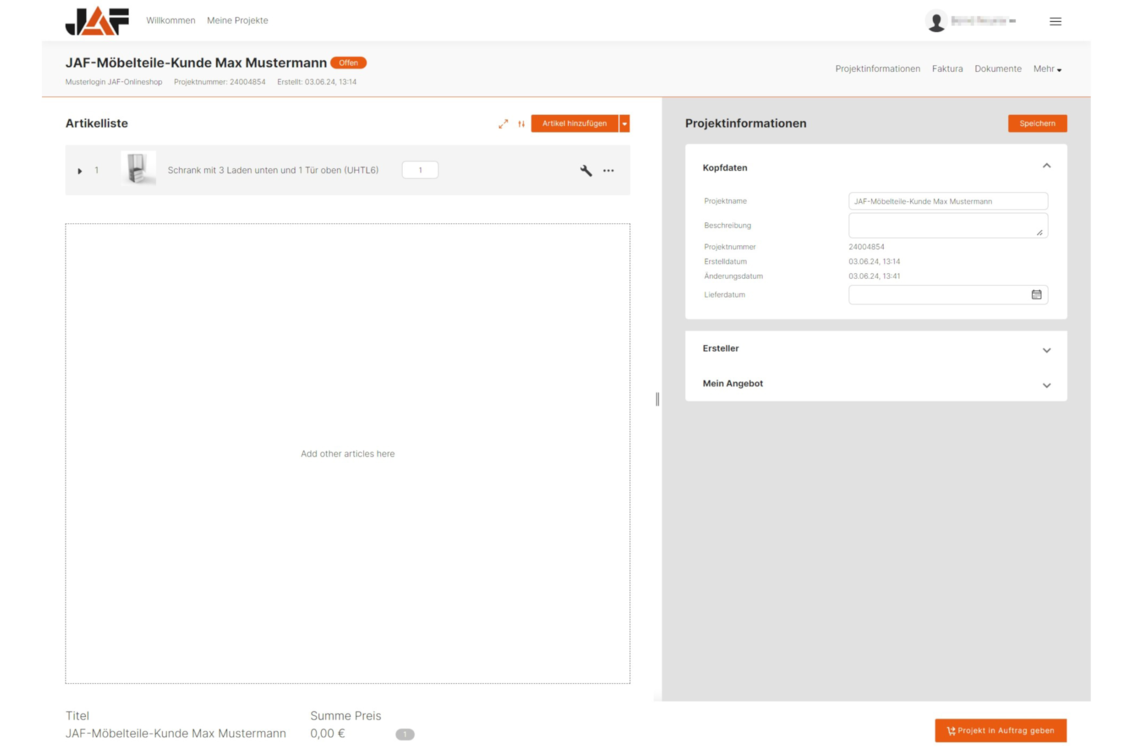Viewport: 1131px width, 754px height.
Task: Expand the Schrank article row triangle
Action: click(x=80, y=171)
